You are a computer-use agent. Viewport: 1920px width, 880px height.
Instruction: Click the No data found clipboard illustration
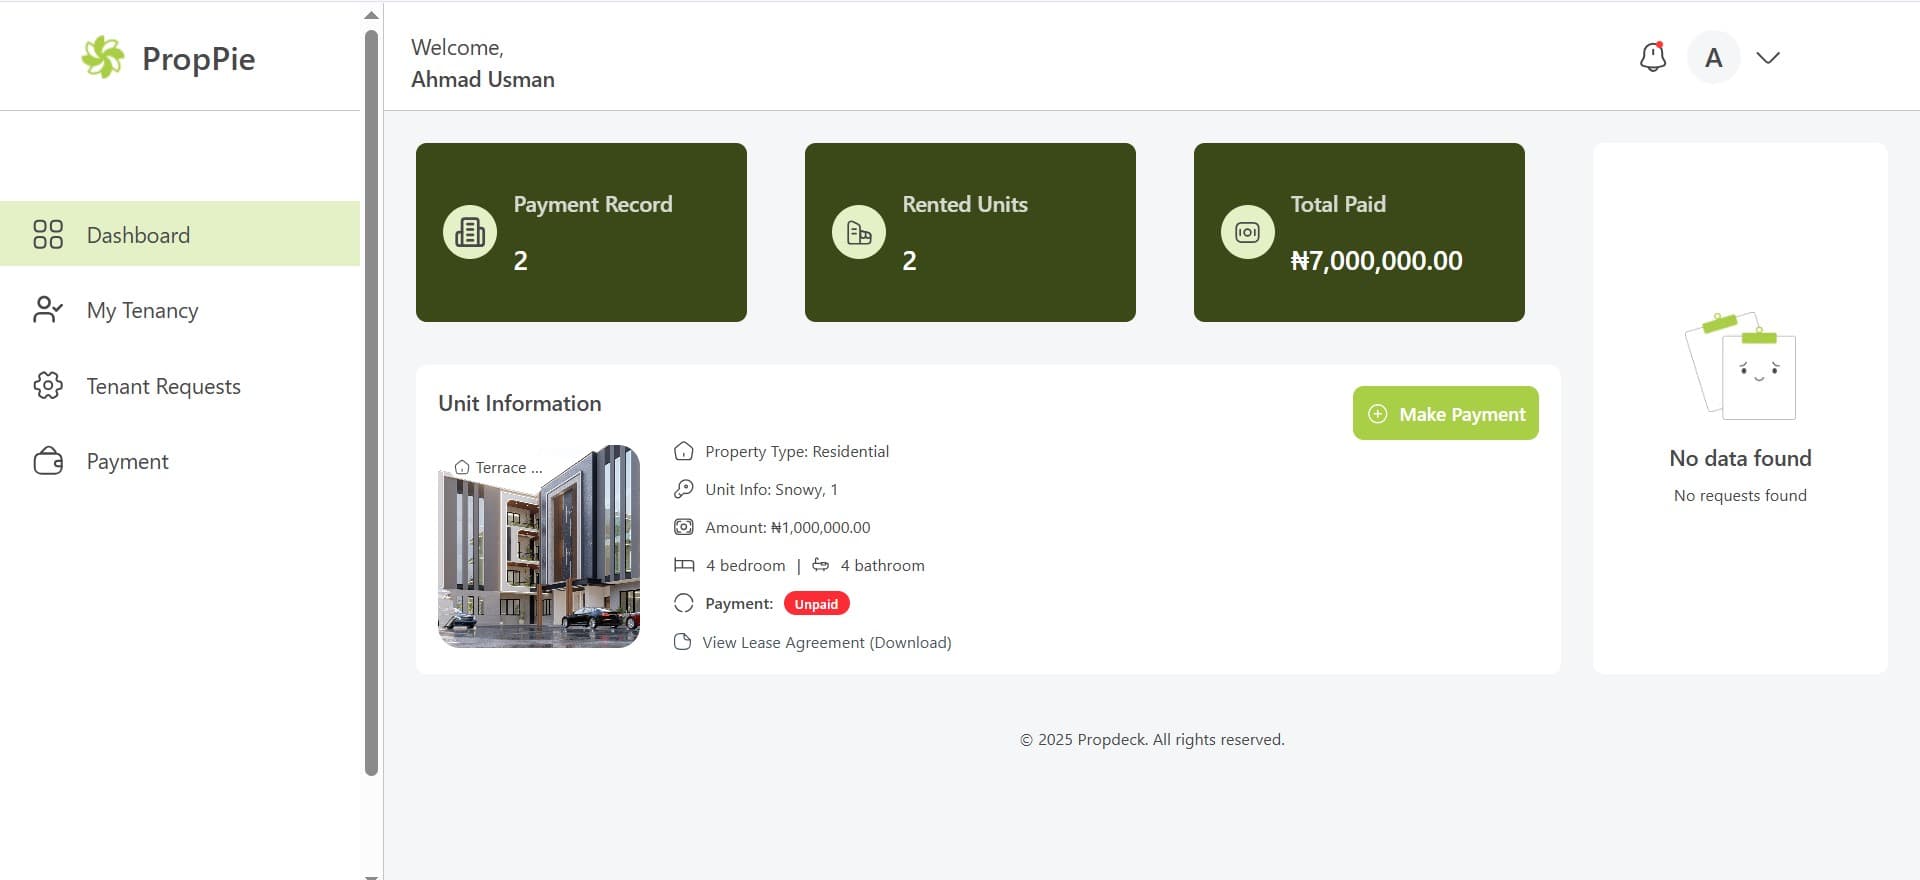click(1741, 365)
